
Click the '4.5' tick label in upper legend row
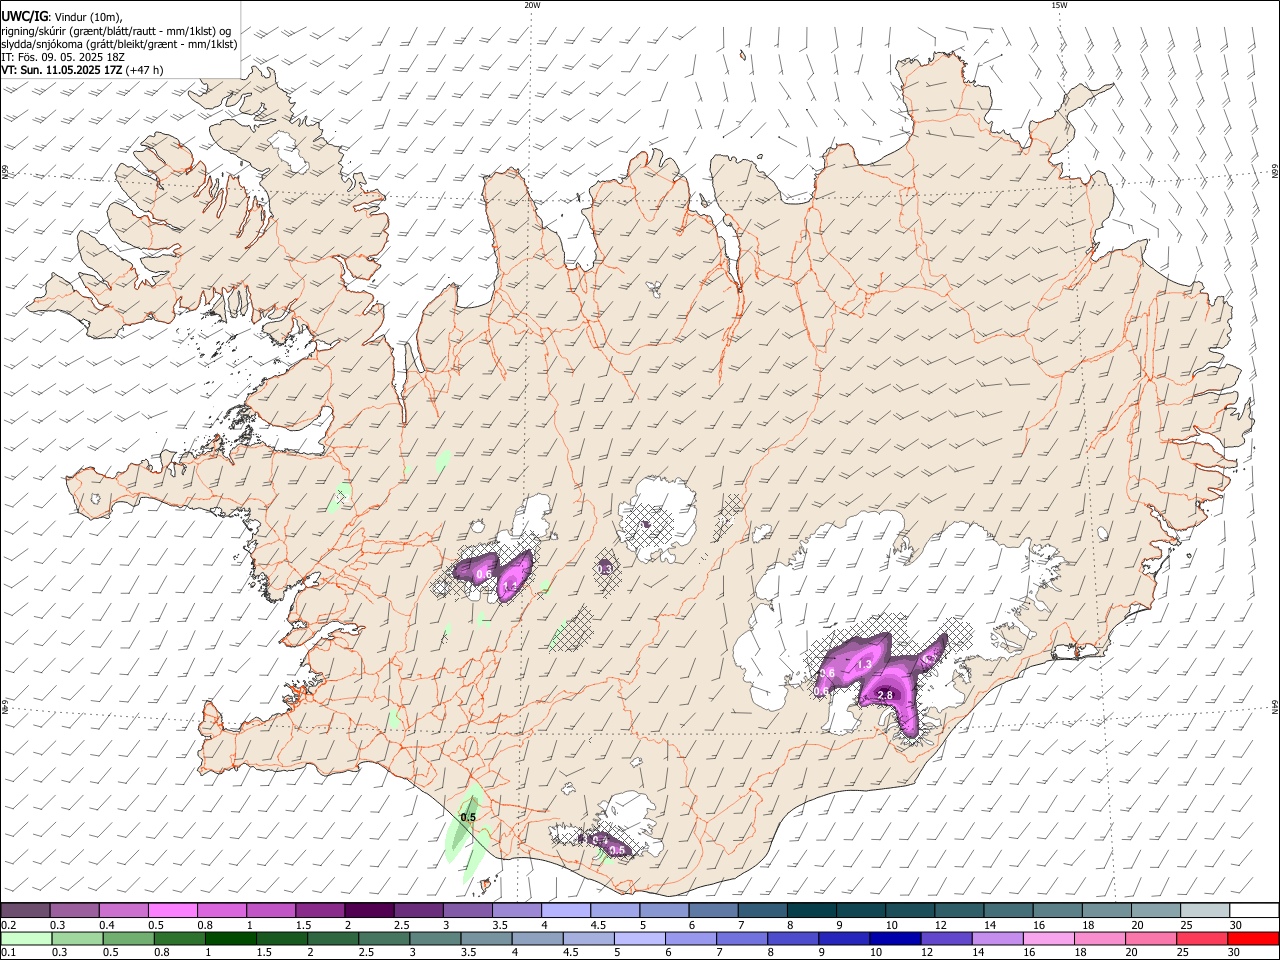pyautogui.click(x=598, y=925)
